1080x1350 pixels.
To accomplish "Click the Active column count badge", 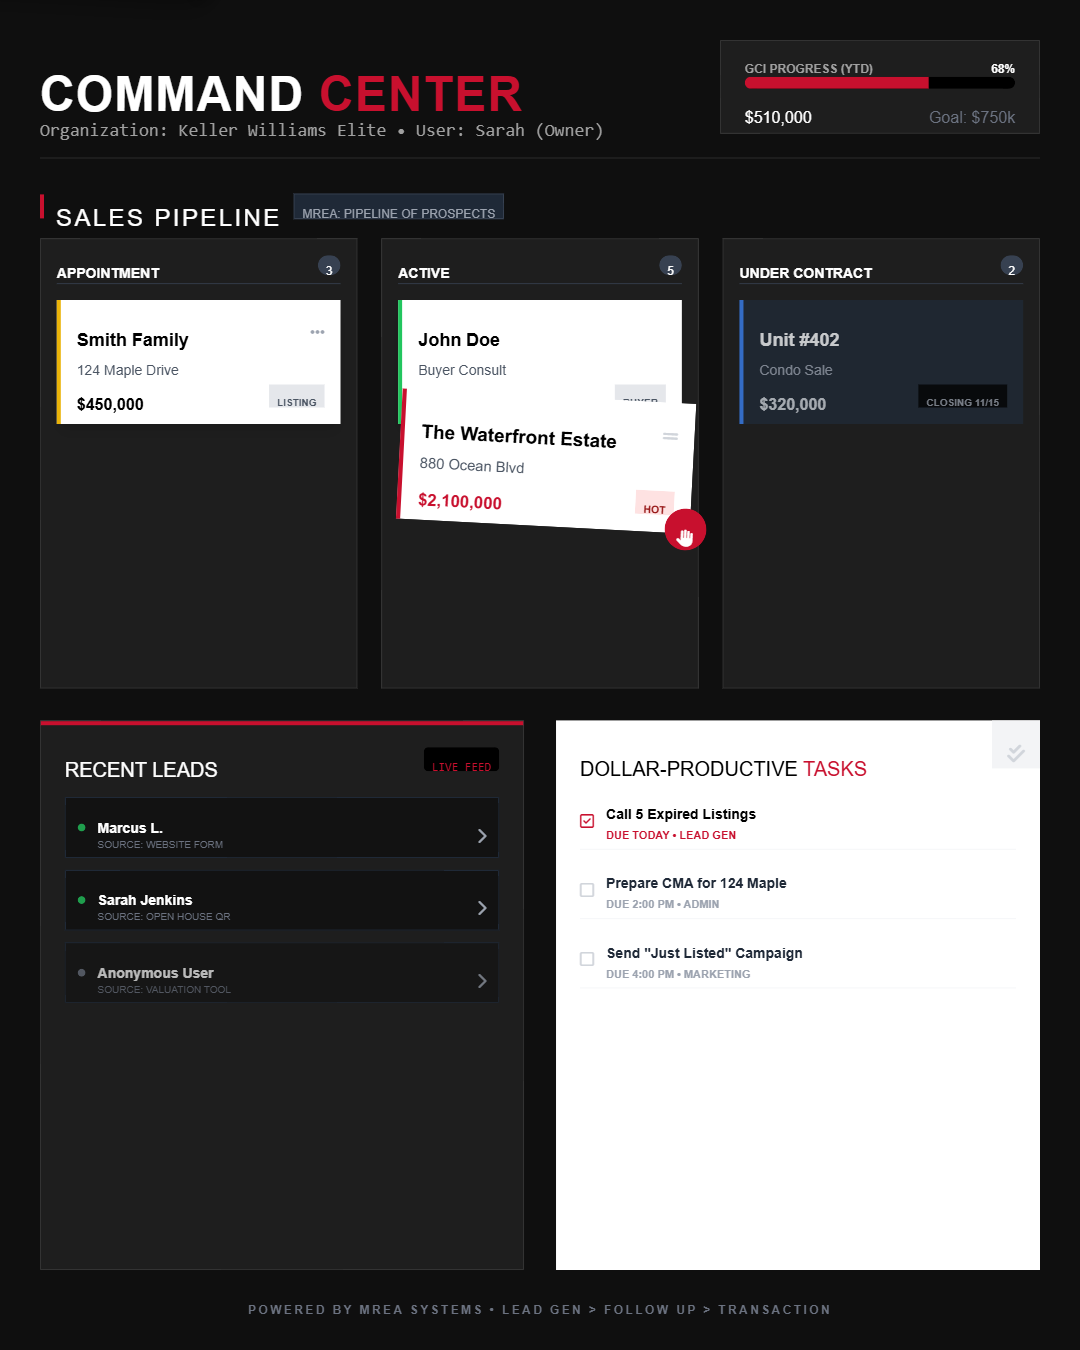I will [670, 267].
